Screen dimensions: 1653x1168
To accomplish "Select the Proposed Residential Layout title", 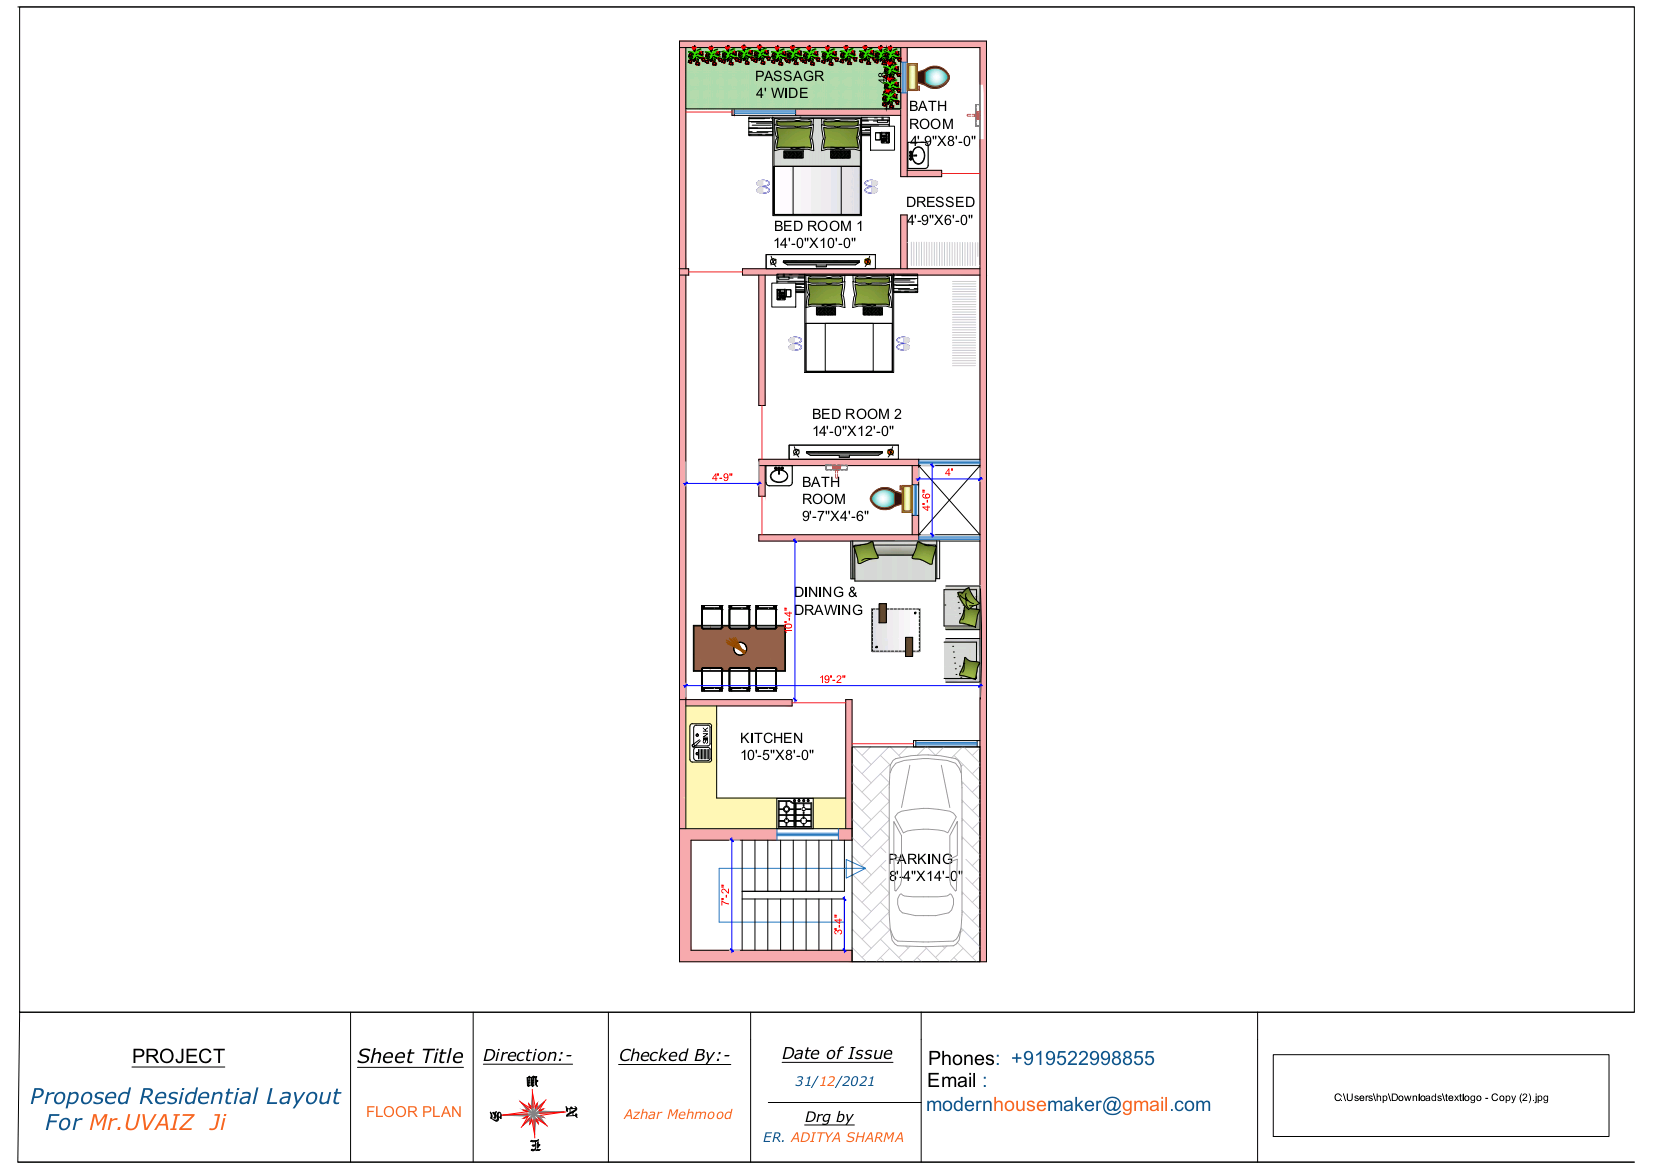I will pyautogui.click(x=185, y=1096).
